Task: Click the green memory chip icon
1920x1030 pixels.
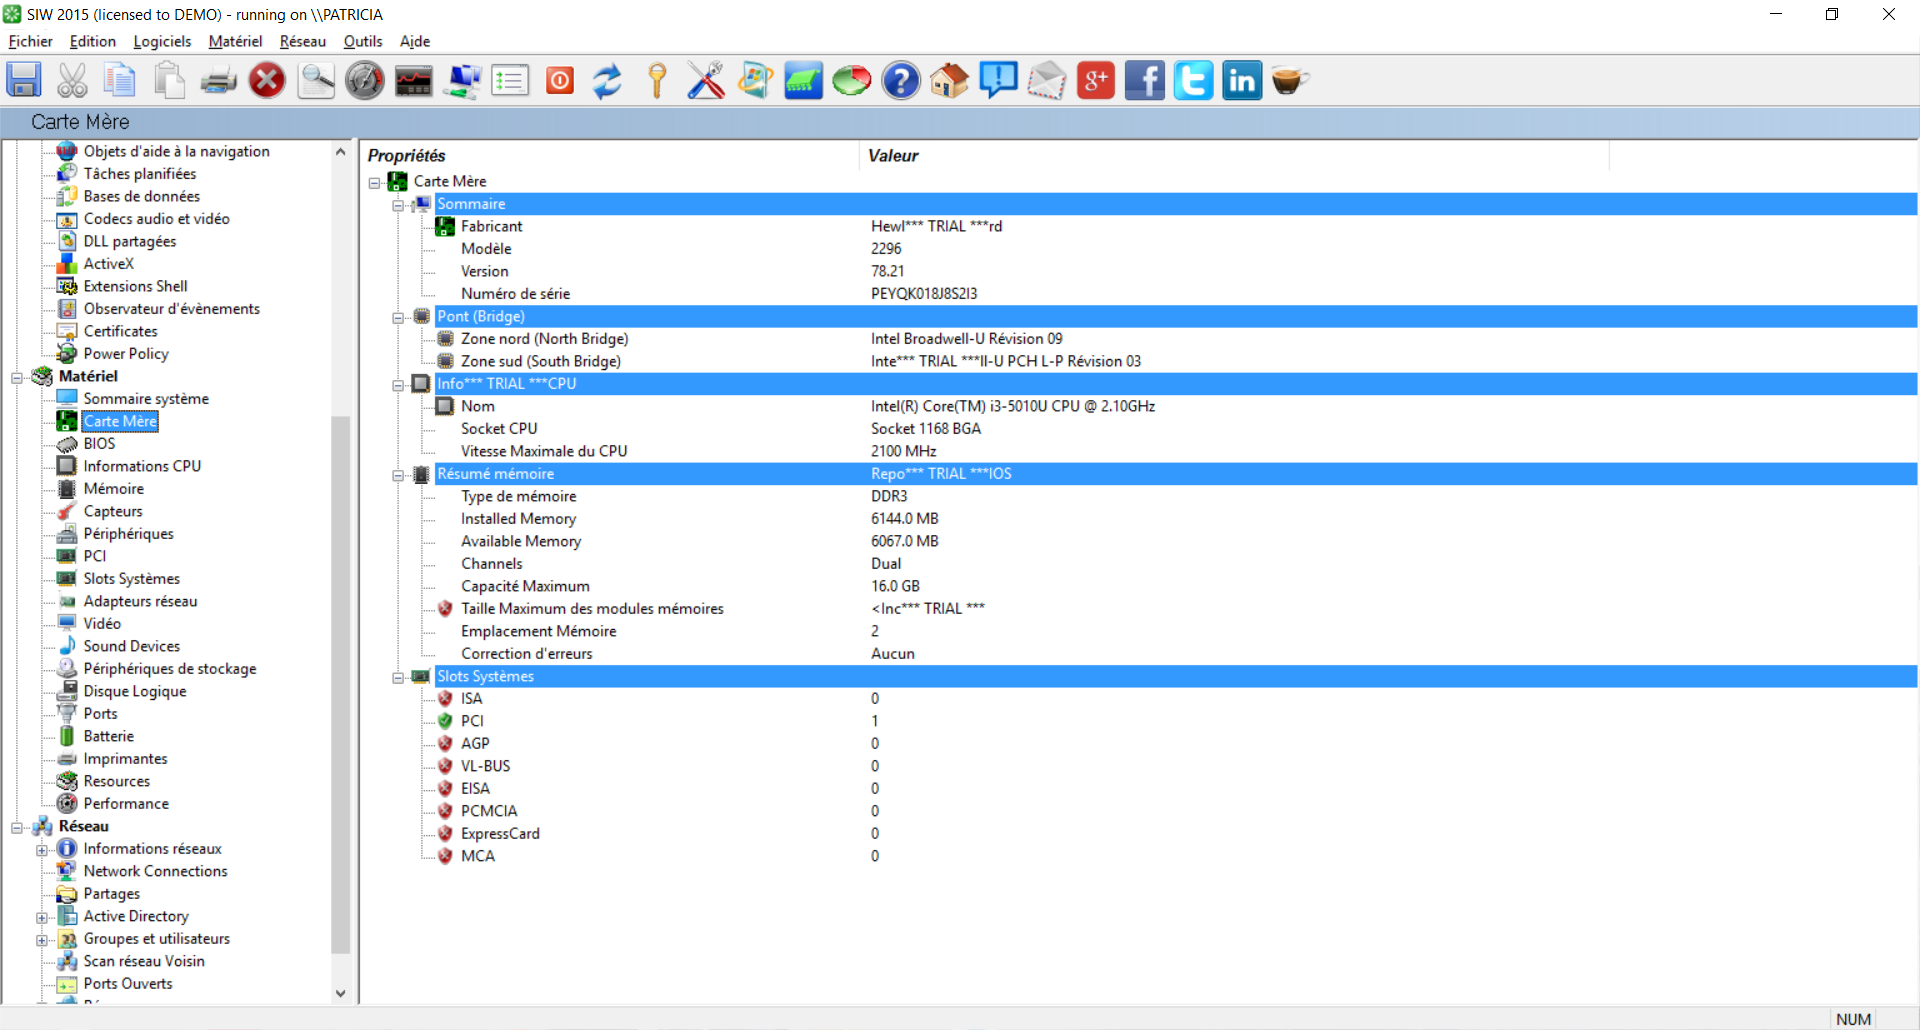Action: pos(803,80)
